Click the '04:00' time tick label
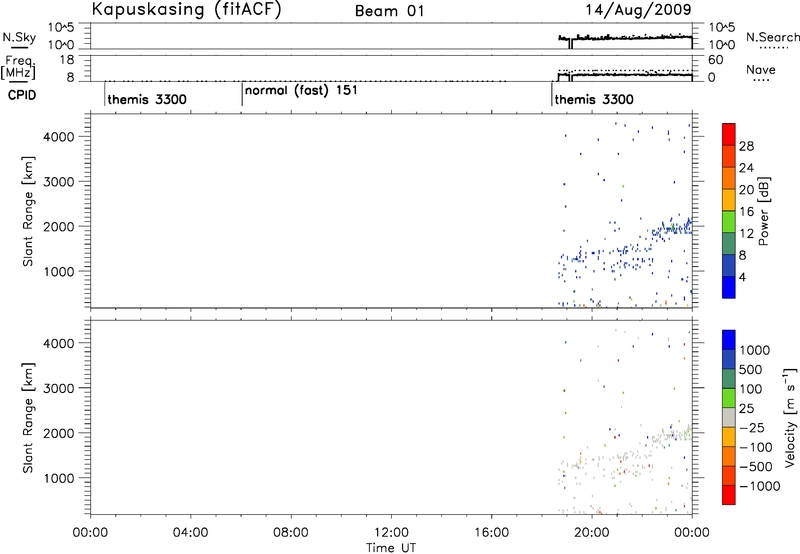The width and height of the screenshot is (800, 554). pyautogui.click(x=191, y=533)
